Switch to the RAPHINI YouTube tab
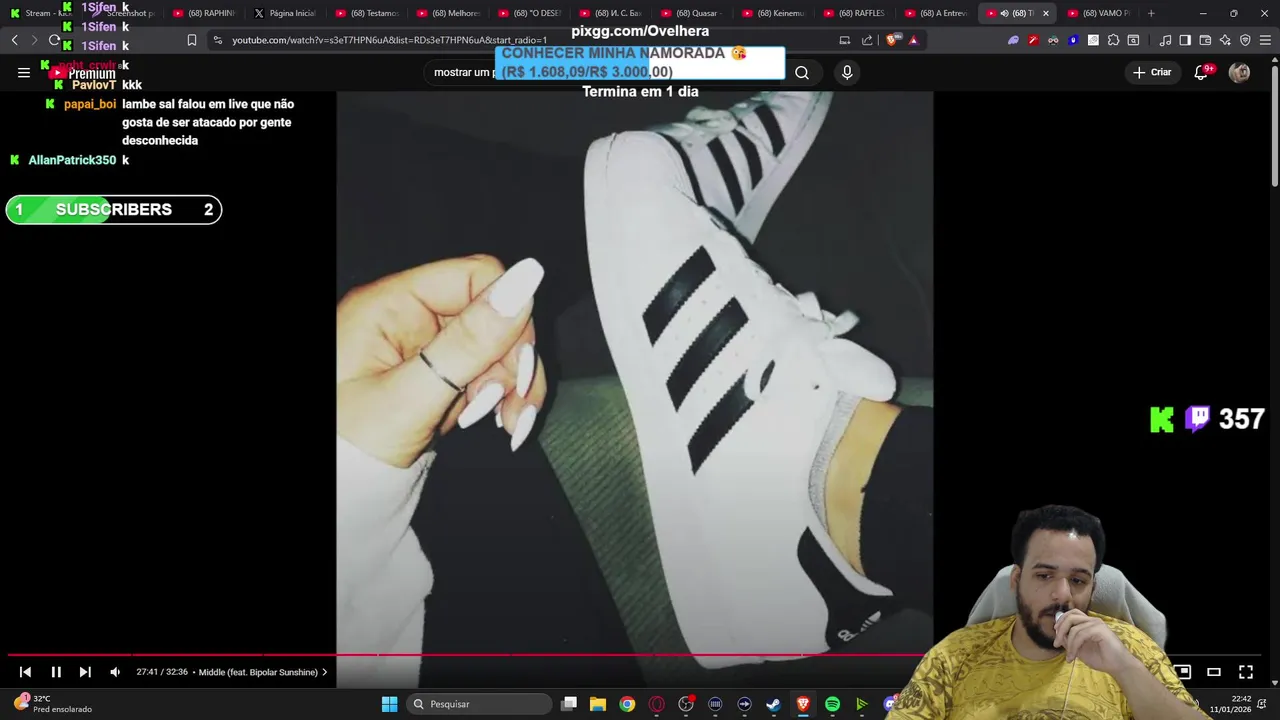The width and height of the screenshot is (1280, 720). 204,13
